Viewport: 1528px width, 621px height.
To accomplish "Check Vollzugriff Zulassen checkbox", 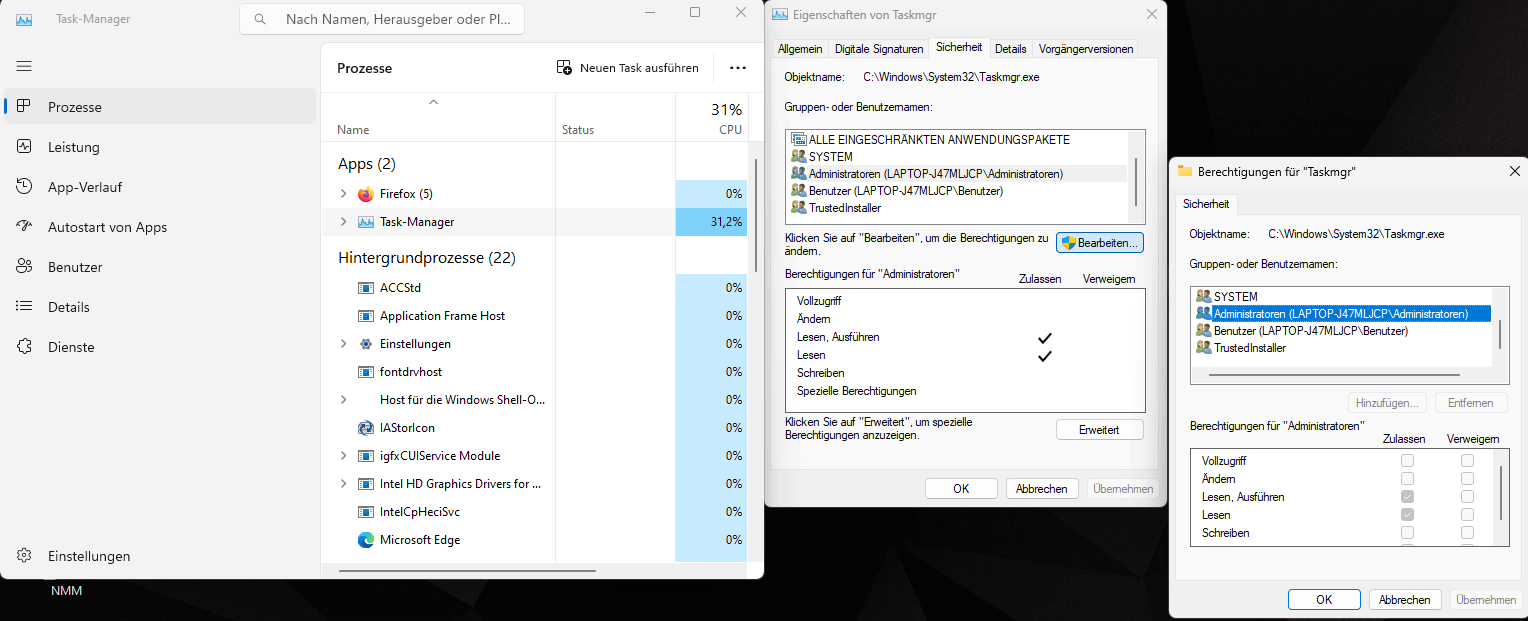I will [1408, 461].
